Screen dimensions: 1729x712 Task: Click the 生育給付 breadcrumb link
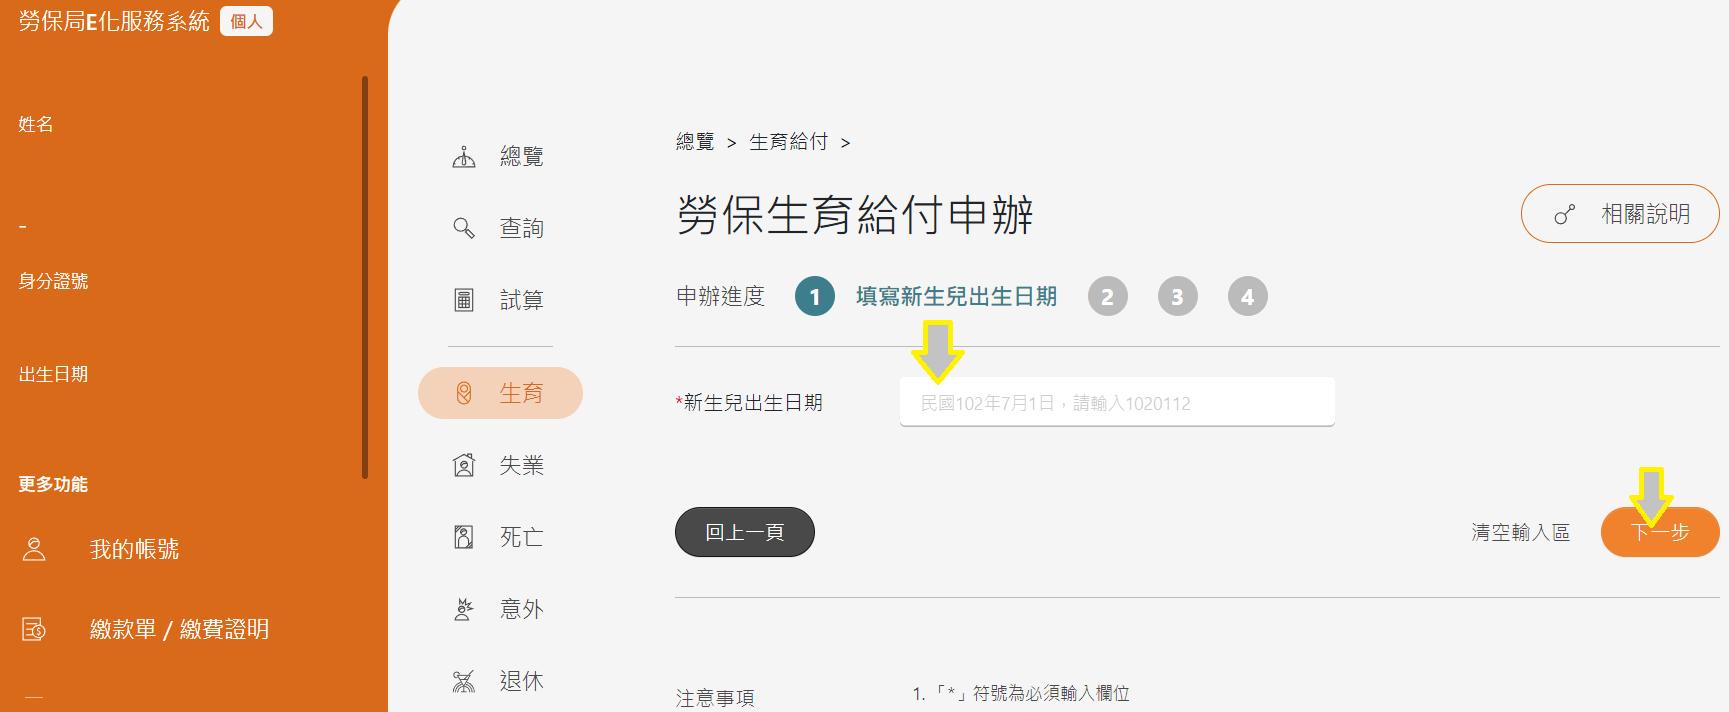tap(789, 142)
